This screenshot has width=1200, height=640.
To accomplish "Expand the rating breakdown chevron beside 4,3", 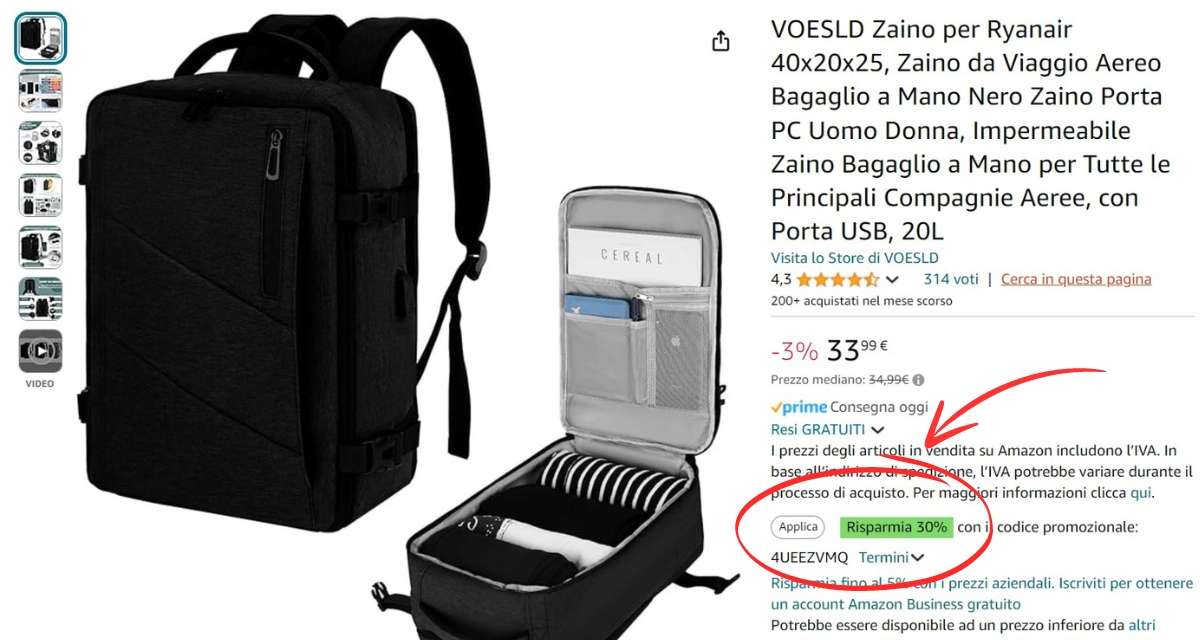I will (x=892, y=281).
